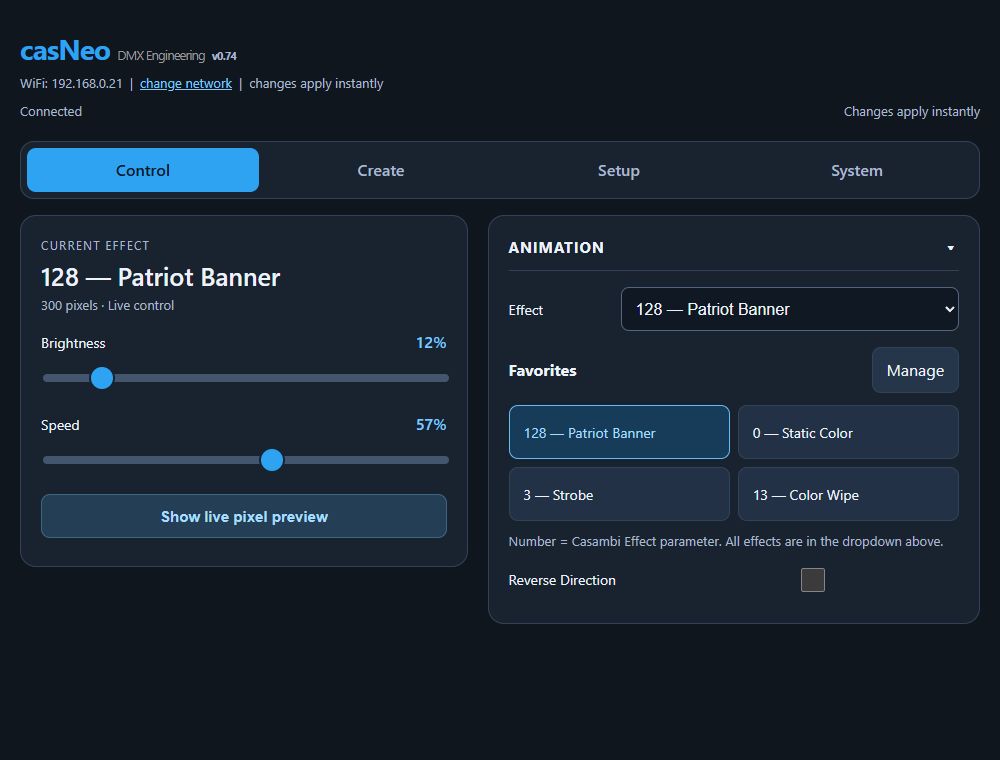Click the Favorites heading
The image size is (1000, 760).
(542, 370)
